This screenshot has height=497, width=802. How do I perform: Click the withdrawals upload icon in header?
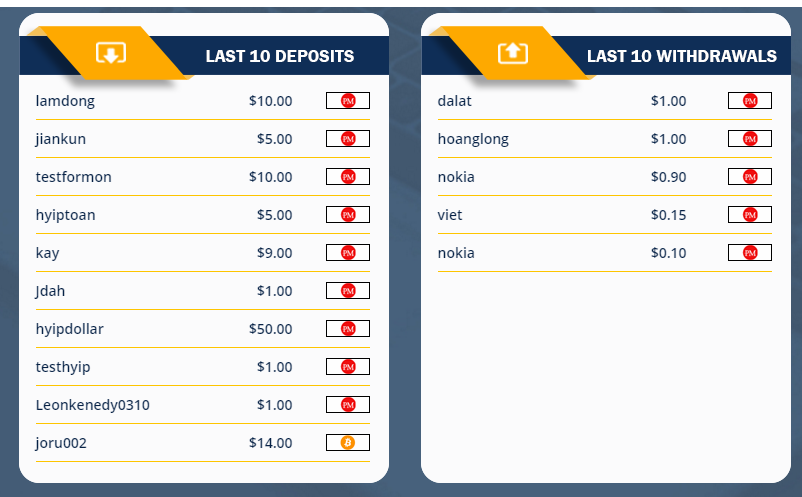point(512,53)
